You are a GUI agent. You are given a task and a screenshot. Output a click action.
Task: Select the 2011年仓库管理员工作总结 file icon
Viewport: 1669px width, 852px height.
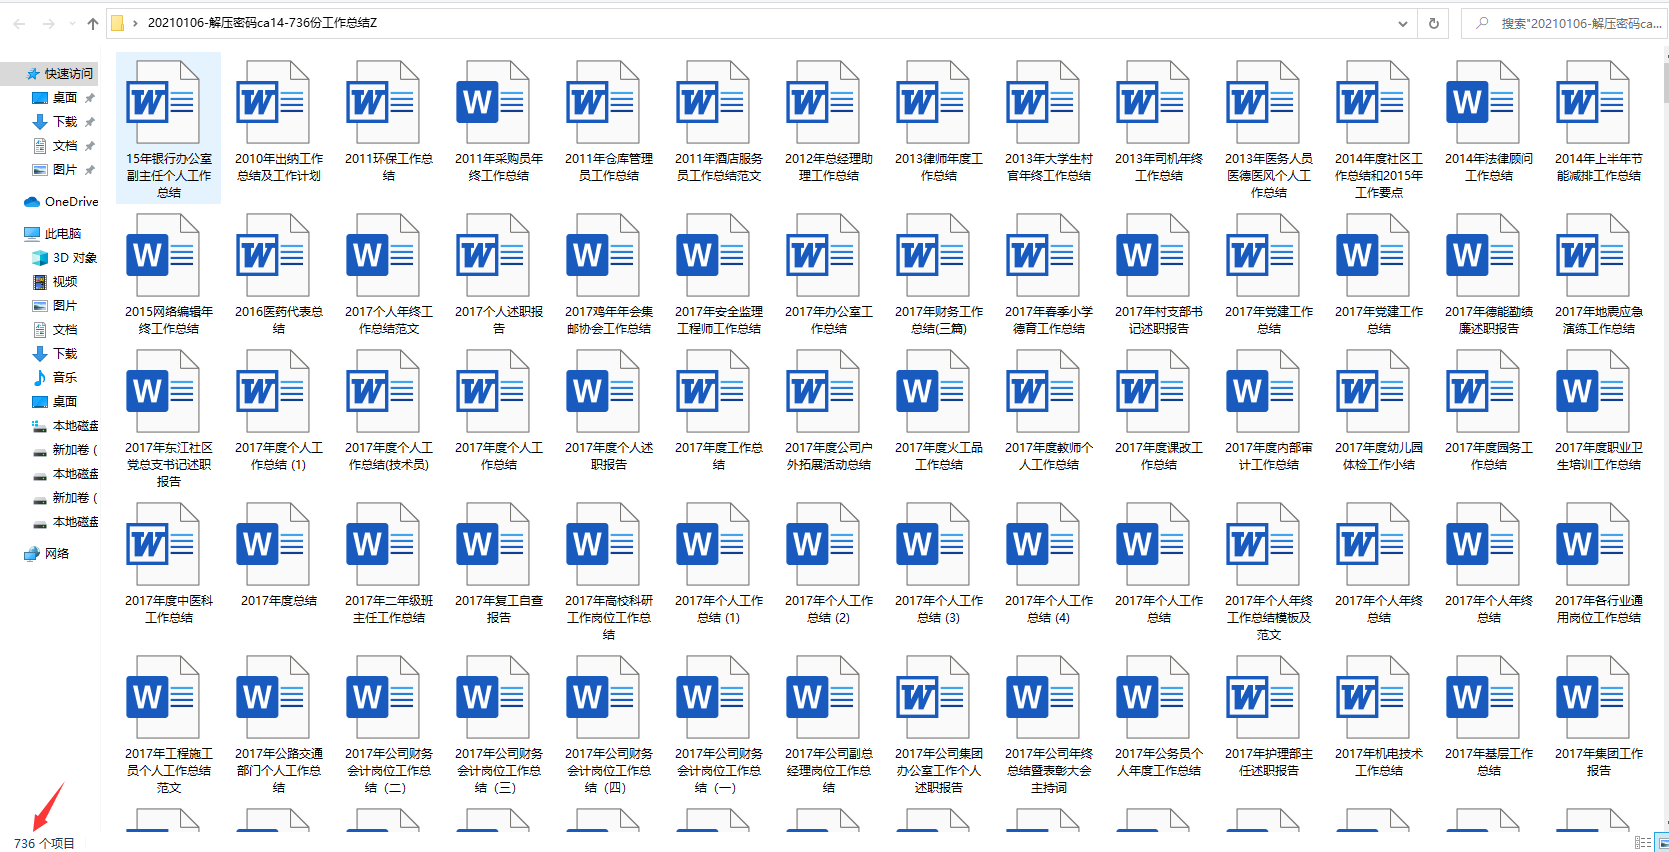pyautogui.click(x=601, y=103)
